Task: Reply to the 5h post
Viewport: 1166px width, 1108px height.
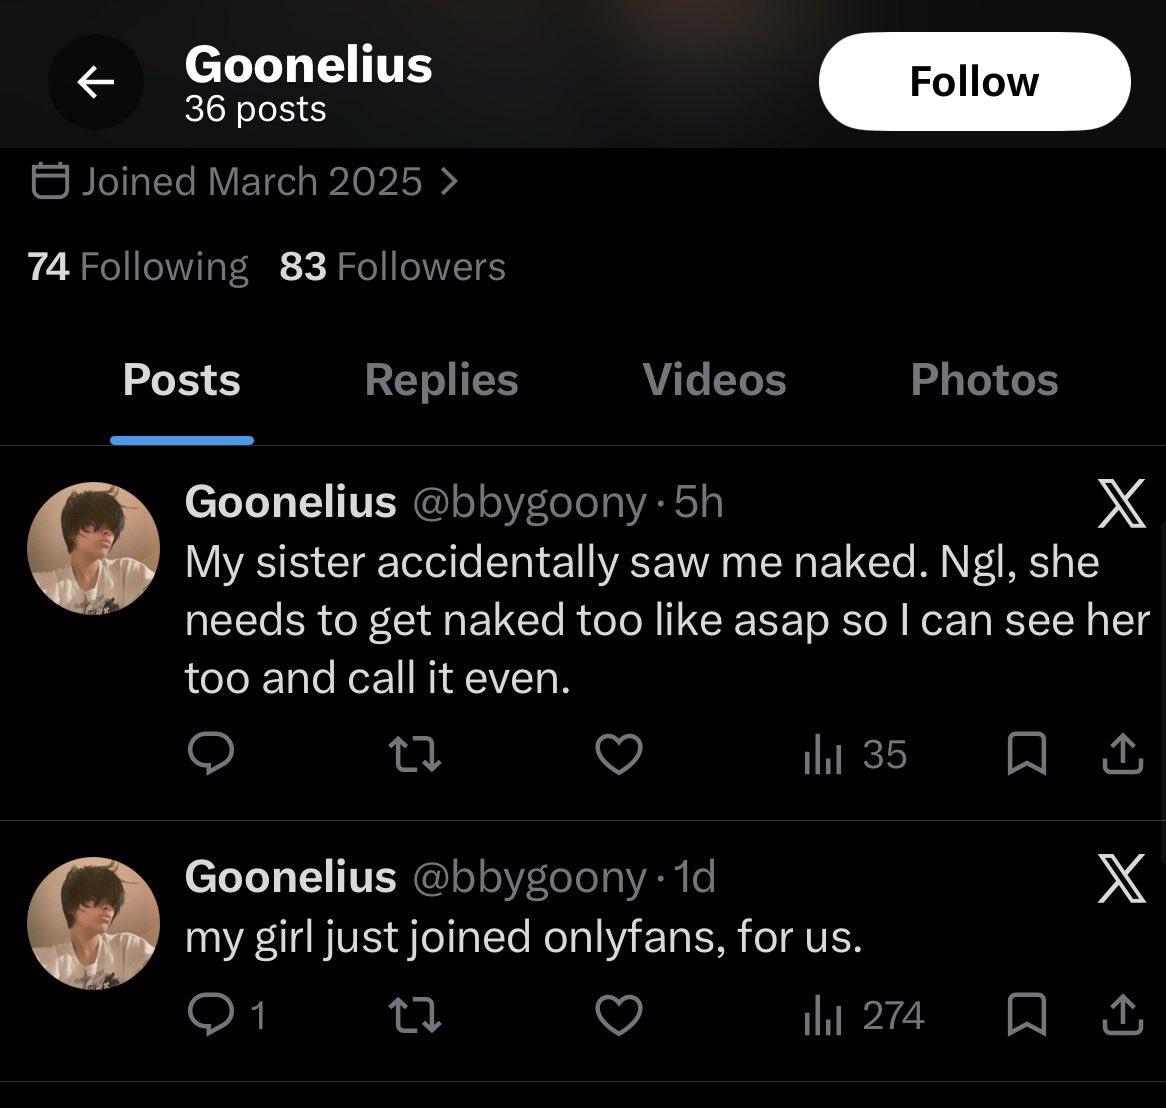Action: (211, 754)
